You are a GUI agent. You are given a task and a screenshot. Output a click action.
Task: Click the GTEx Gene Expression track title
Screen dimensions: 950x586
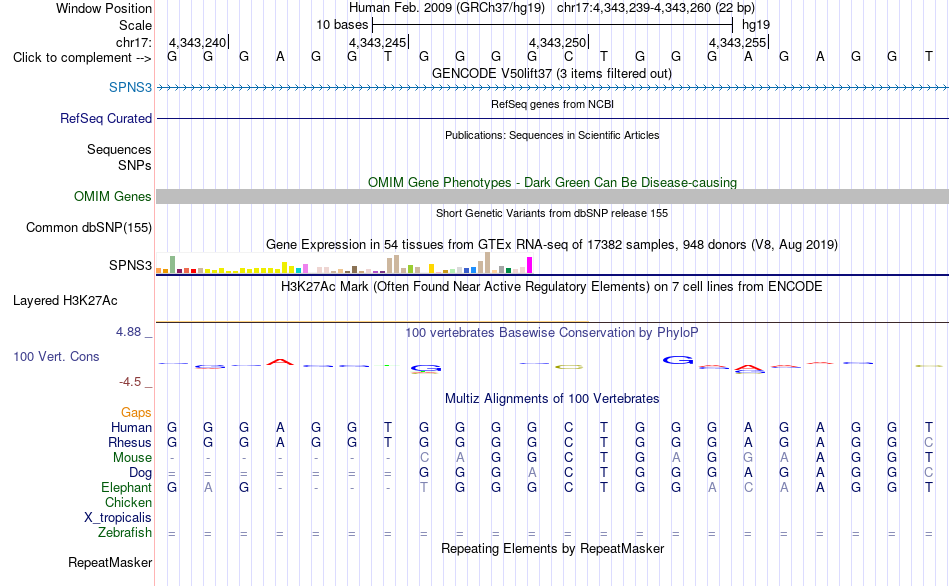coord(552,245)
